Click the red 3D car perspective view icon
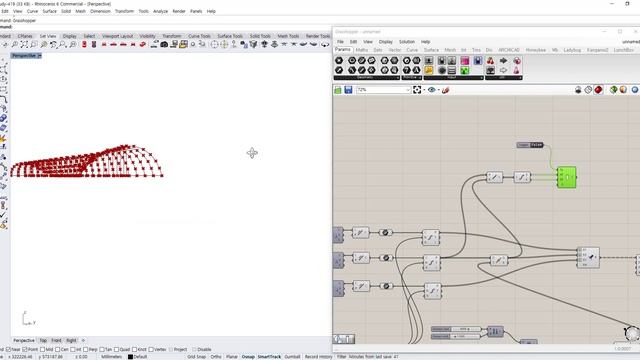Viewport: 640px width, 360px height. (142, 44)
